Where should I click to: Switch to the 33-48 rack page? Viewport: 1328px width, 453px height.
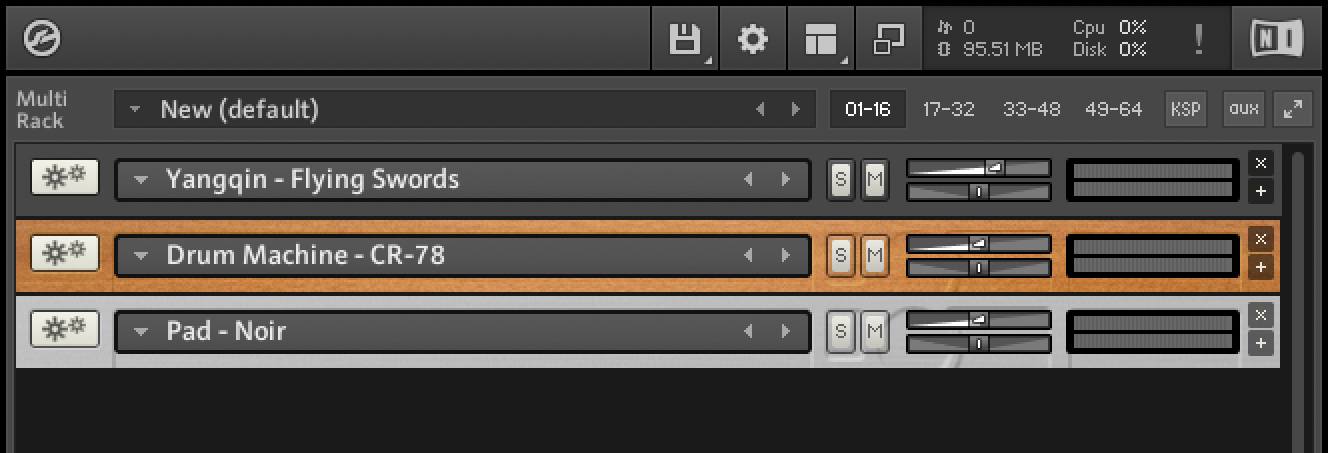click(x=1031, y=109)
